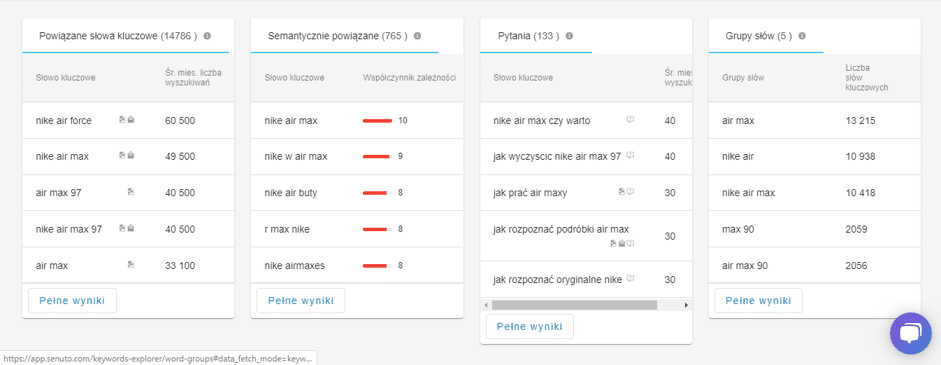Click document icon in nike air max 49 500 row
This screenshot has height=365, width=941.
[122, 155]
